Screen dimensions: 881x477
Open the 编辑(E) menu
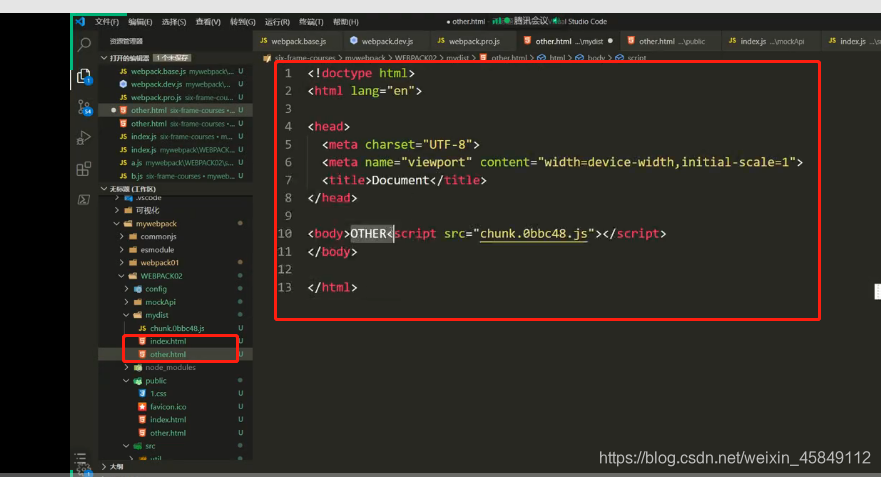(x=140, y=22)
